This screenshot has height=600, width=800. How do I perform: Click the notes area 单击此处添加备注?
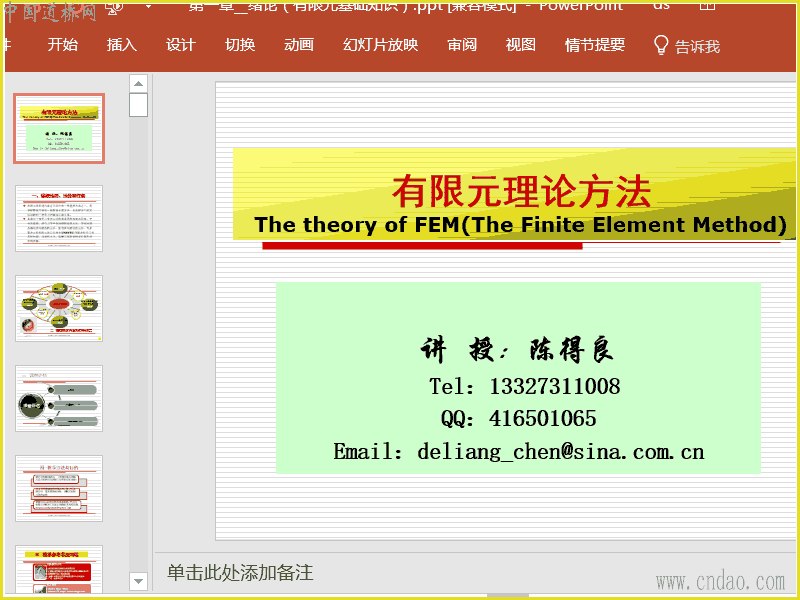[240, 572]
